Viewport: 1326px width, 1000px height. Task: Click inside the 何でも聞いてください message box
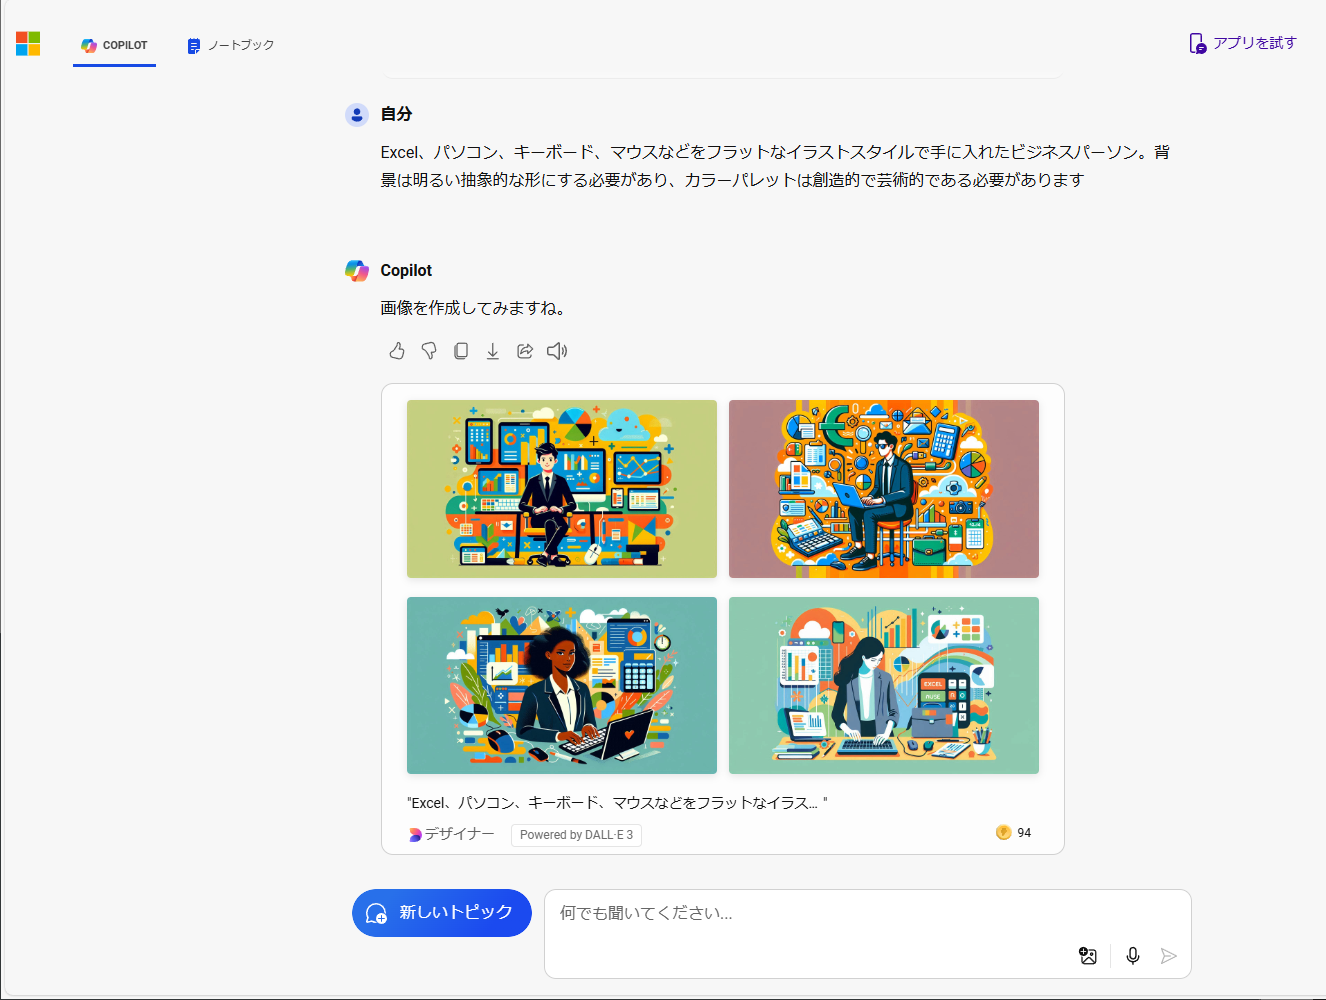coord(800,913)
